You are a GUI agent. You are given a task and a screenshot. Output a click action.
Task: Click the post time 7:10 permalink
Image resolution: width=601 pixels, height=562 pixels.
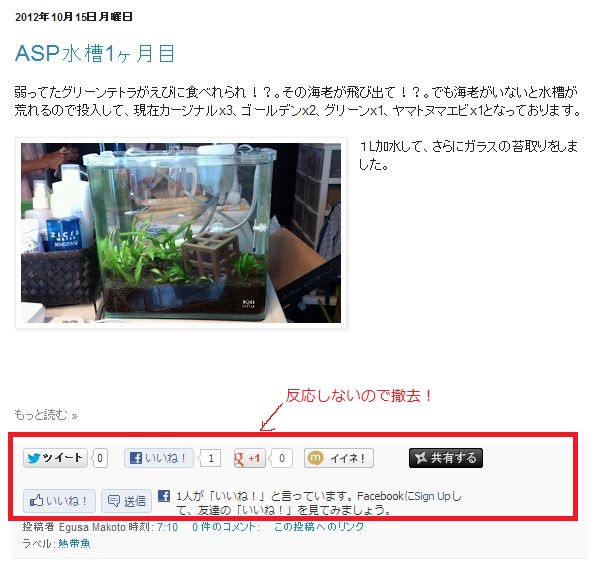(x=167, y=527)
